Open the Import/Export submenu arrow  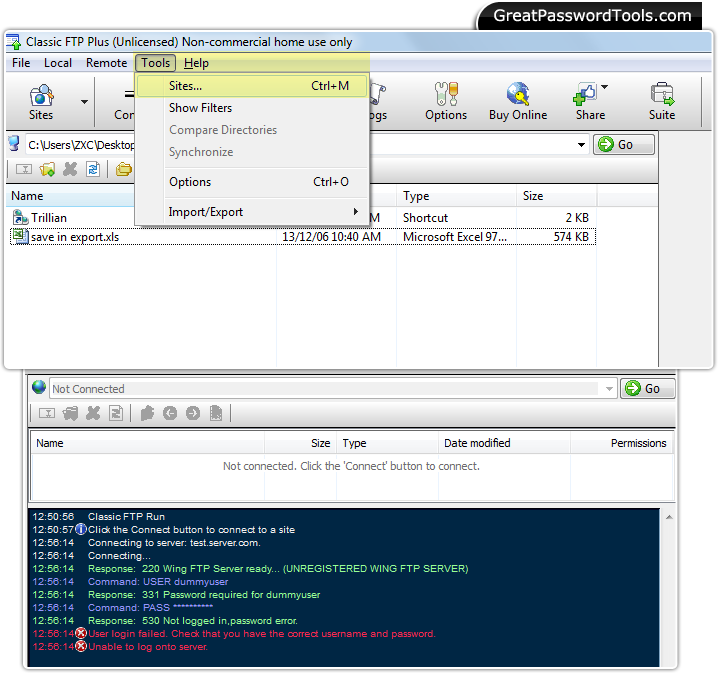355,212
